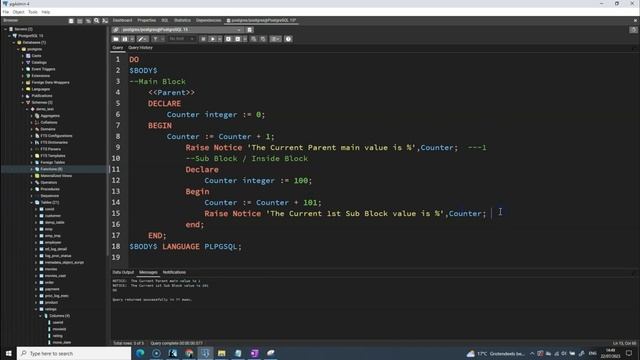Open Microsoft Edge from the taskbar
The image size is (640, 360).
click(x=140, y=353)
